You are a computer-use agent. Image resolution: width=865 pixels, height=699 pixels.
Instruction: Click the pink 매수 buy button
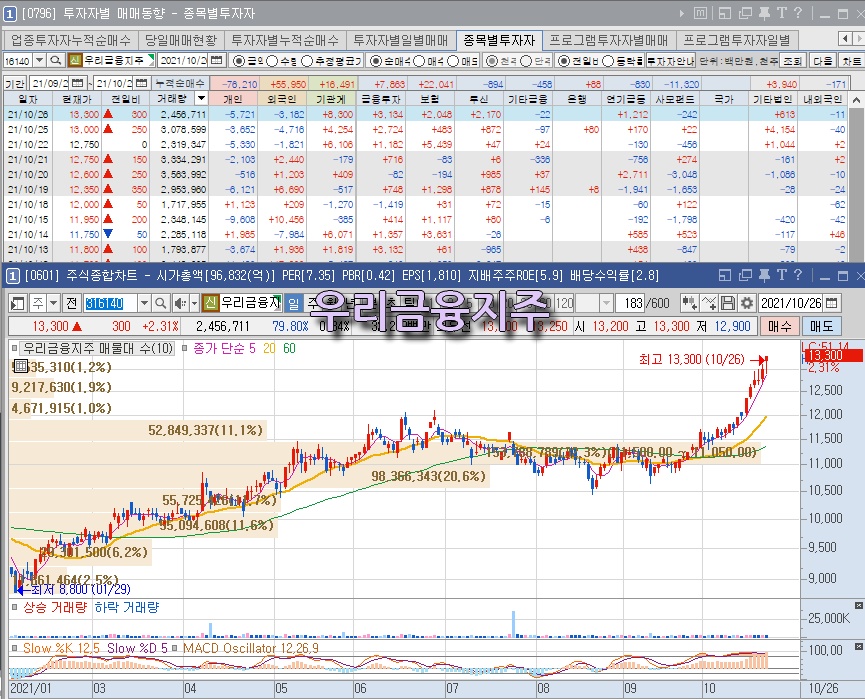779,326
